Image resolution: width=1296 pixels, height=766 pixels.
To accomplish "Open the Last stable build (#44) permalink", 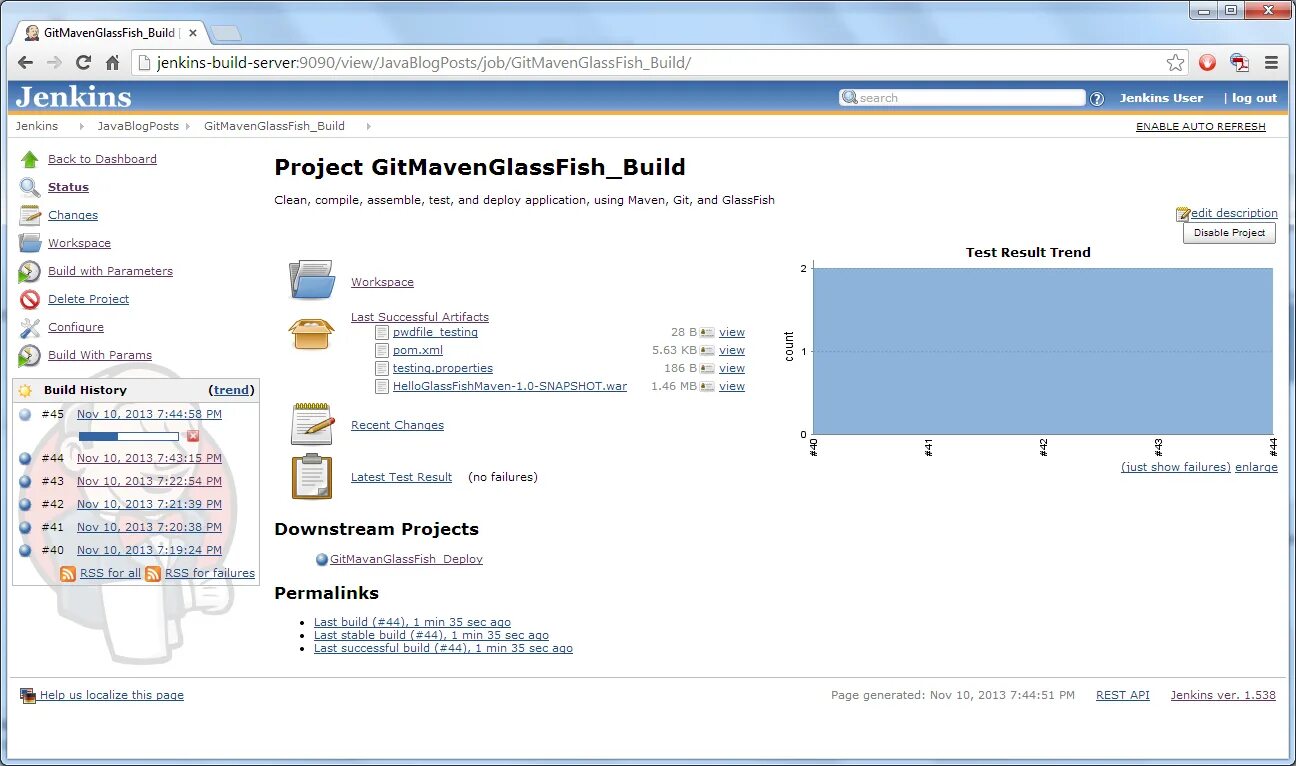I will pos(431,635).
